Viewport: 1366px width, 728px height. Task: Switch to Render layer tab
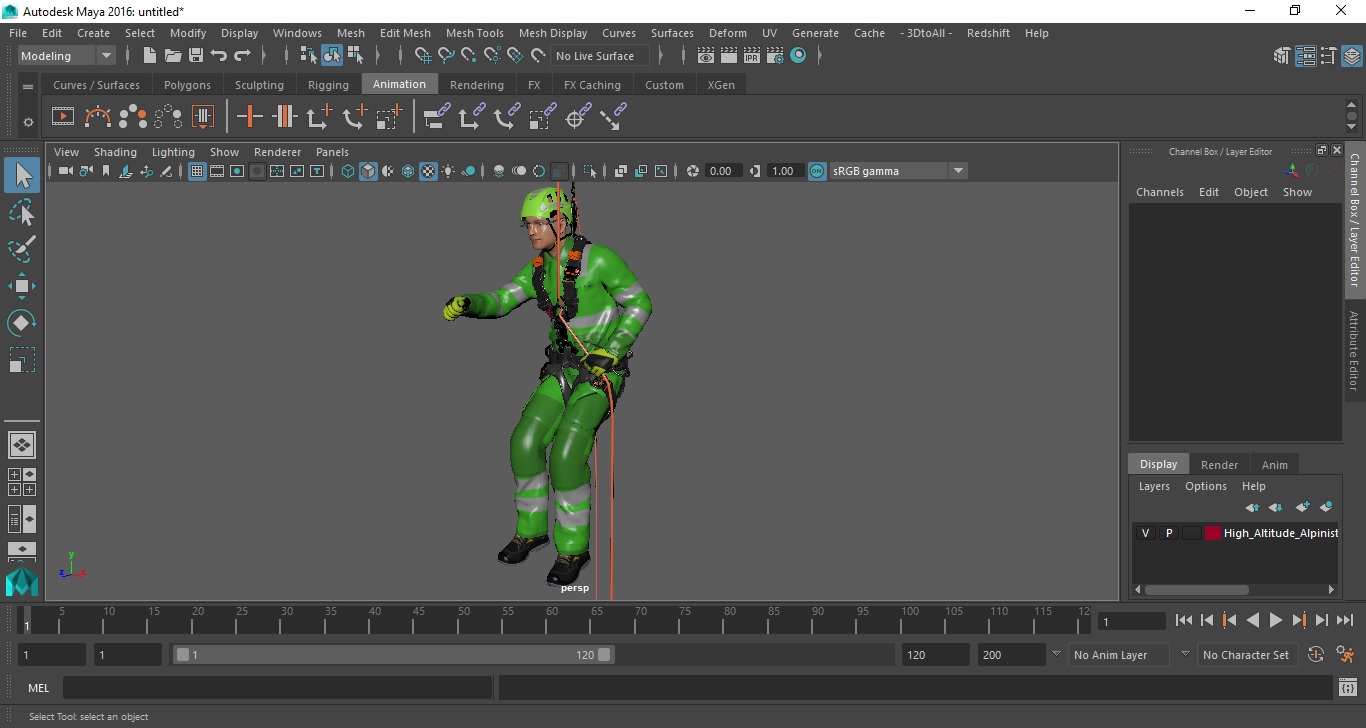coord(1219,464)
